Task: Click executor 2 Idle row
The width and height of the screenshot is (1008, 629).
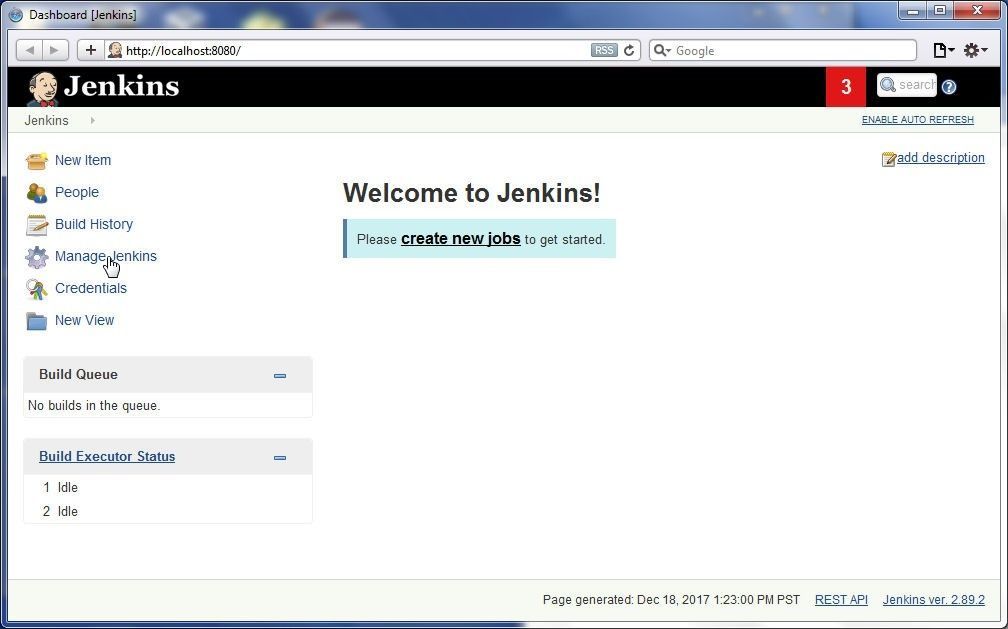Action: (x=168, y=511)
